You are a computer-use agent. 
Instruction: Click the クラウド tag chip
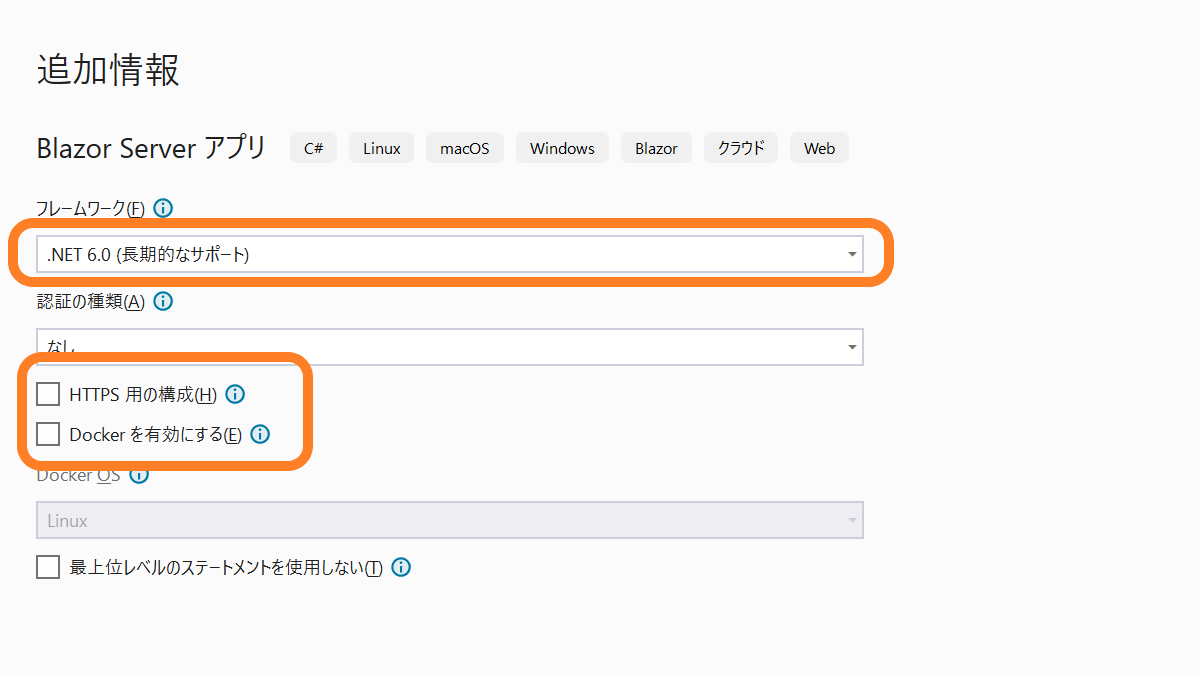pyautogui.click(x=741, y=148)
